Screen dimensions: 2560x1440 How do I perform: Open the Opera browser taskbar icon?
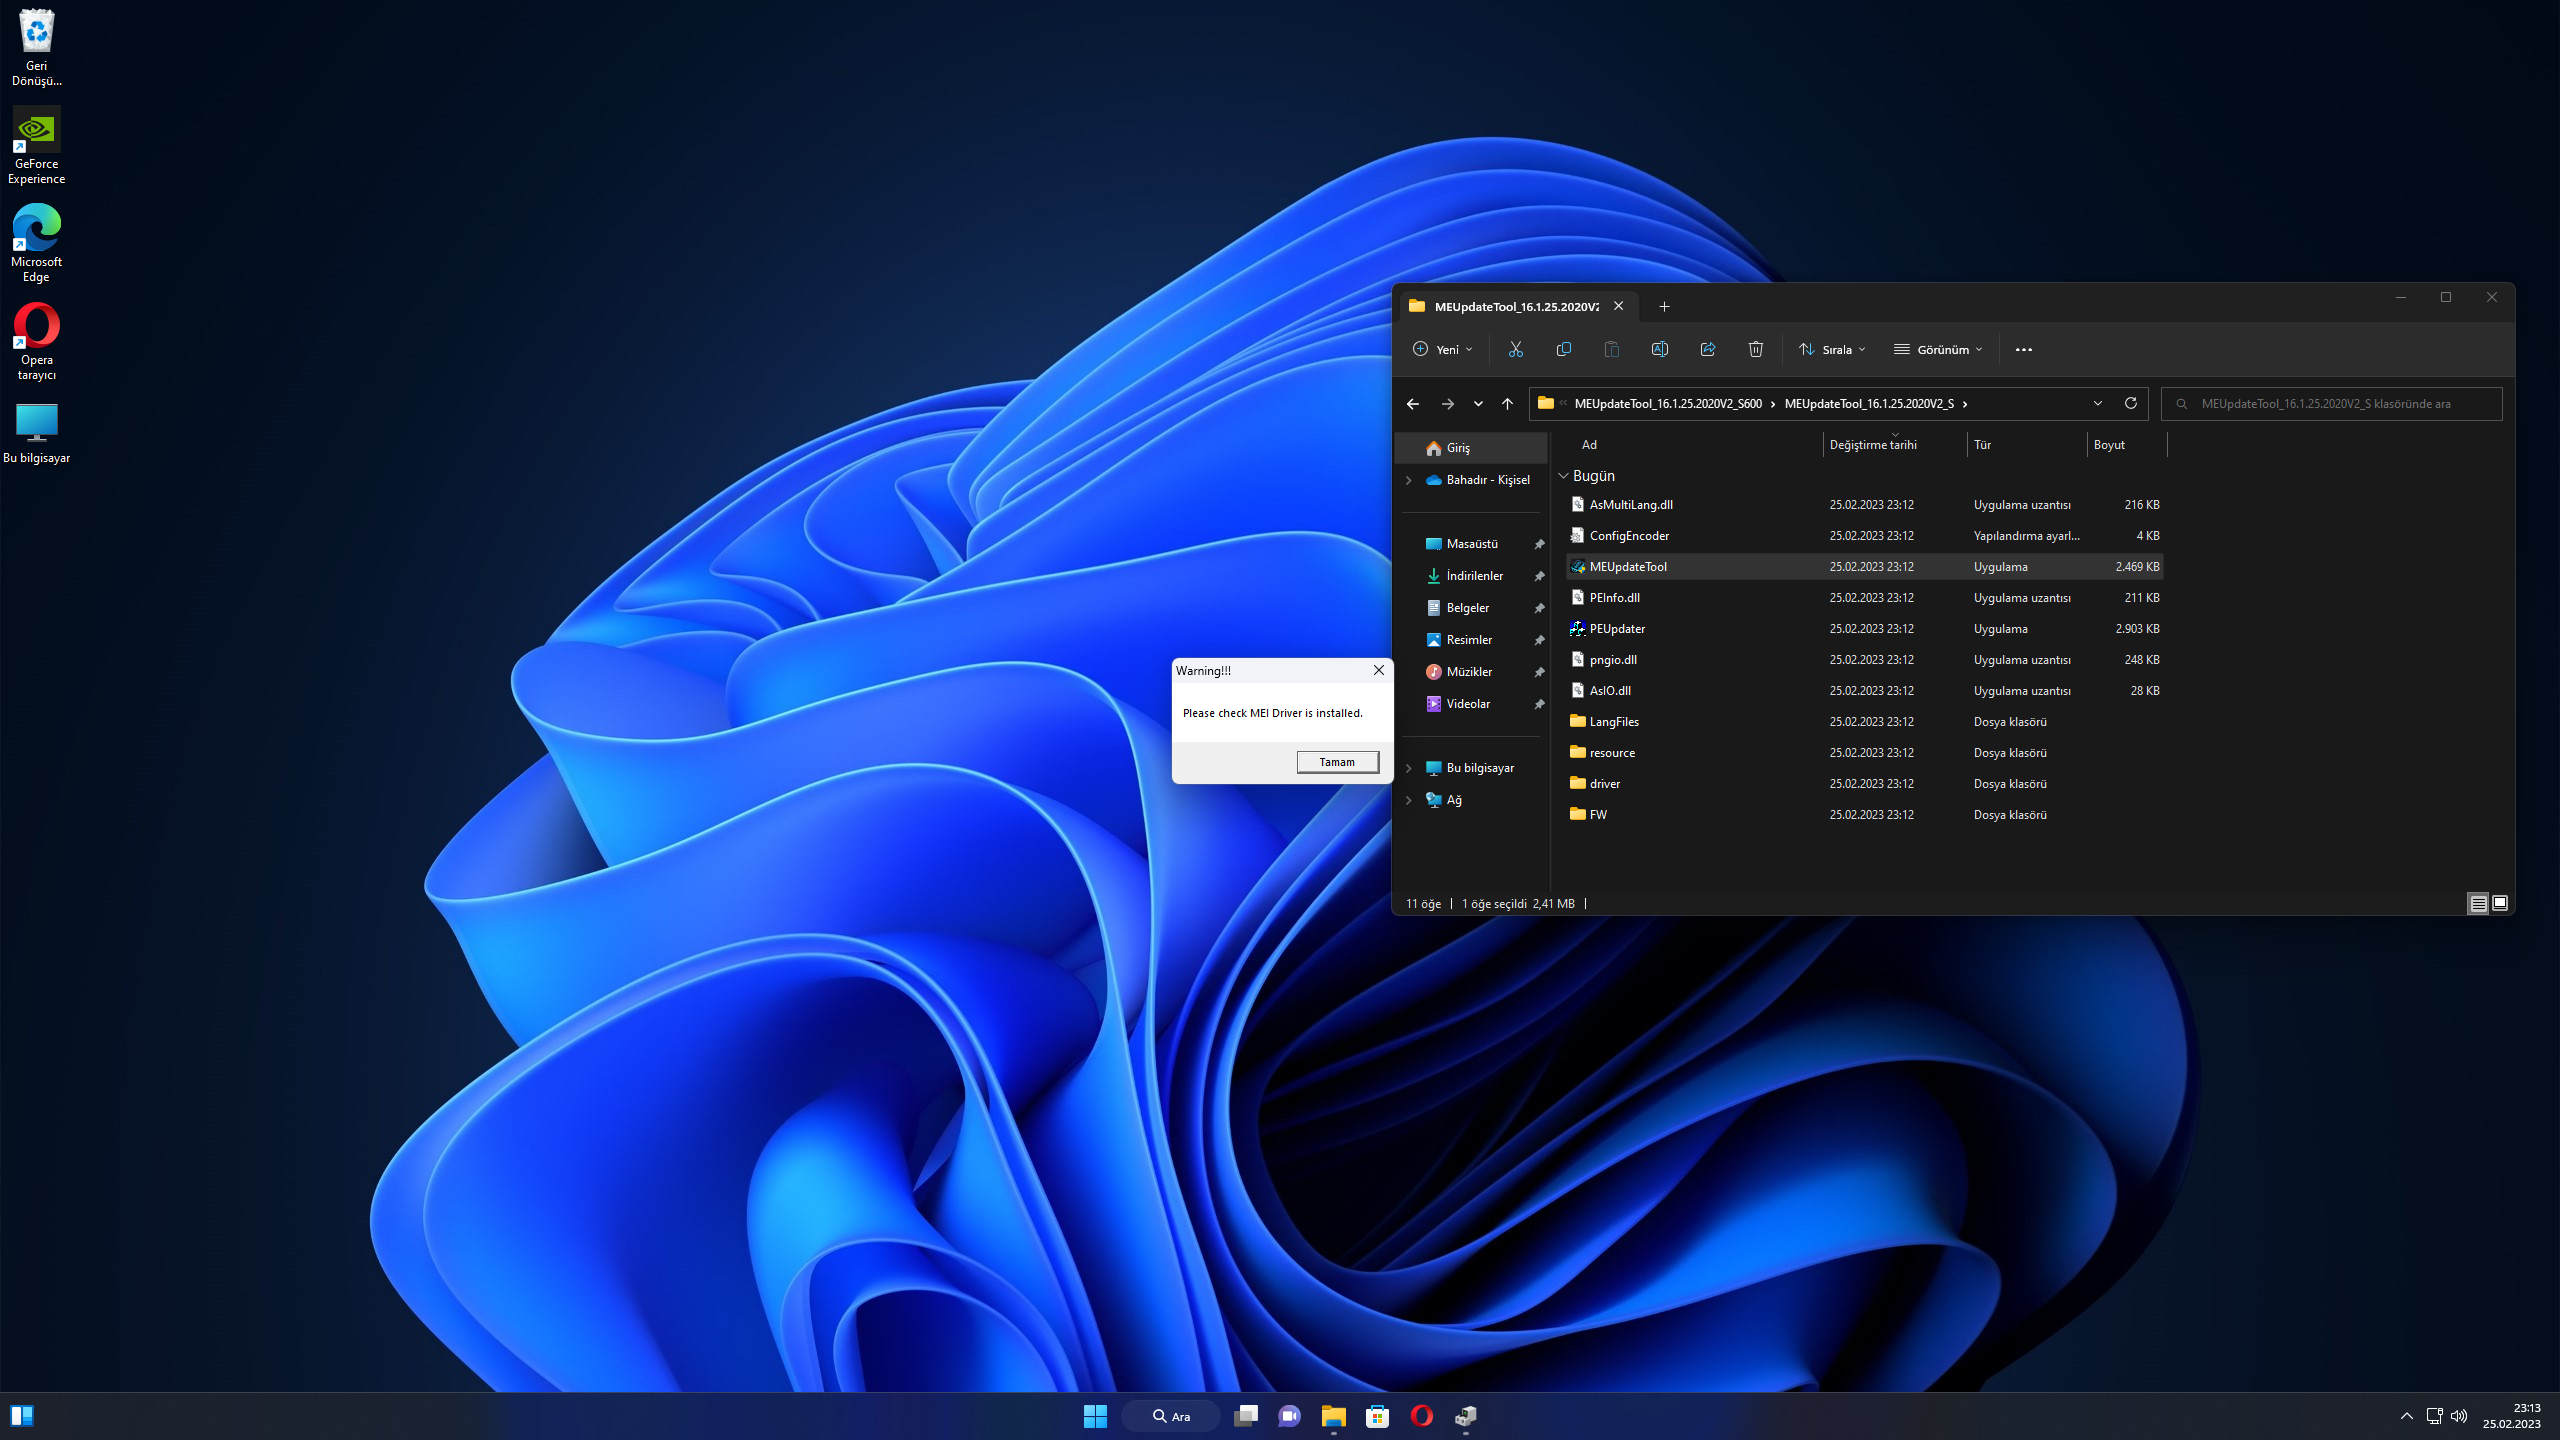(x=1421, y=1416)
